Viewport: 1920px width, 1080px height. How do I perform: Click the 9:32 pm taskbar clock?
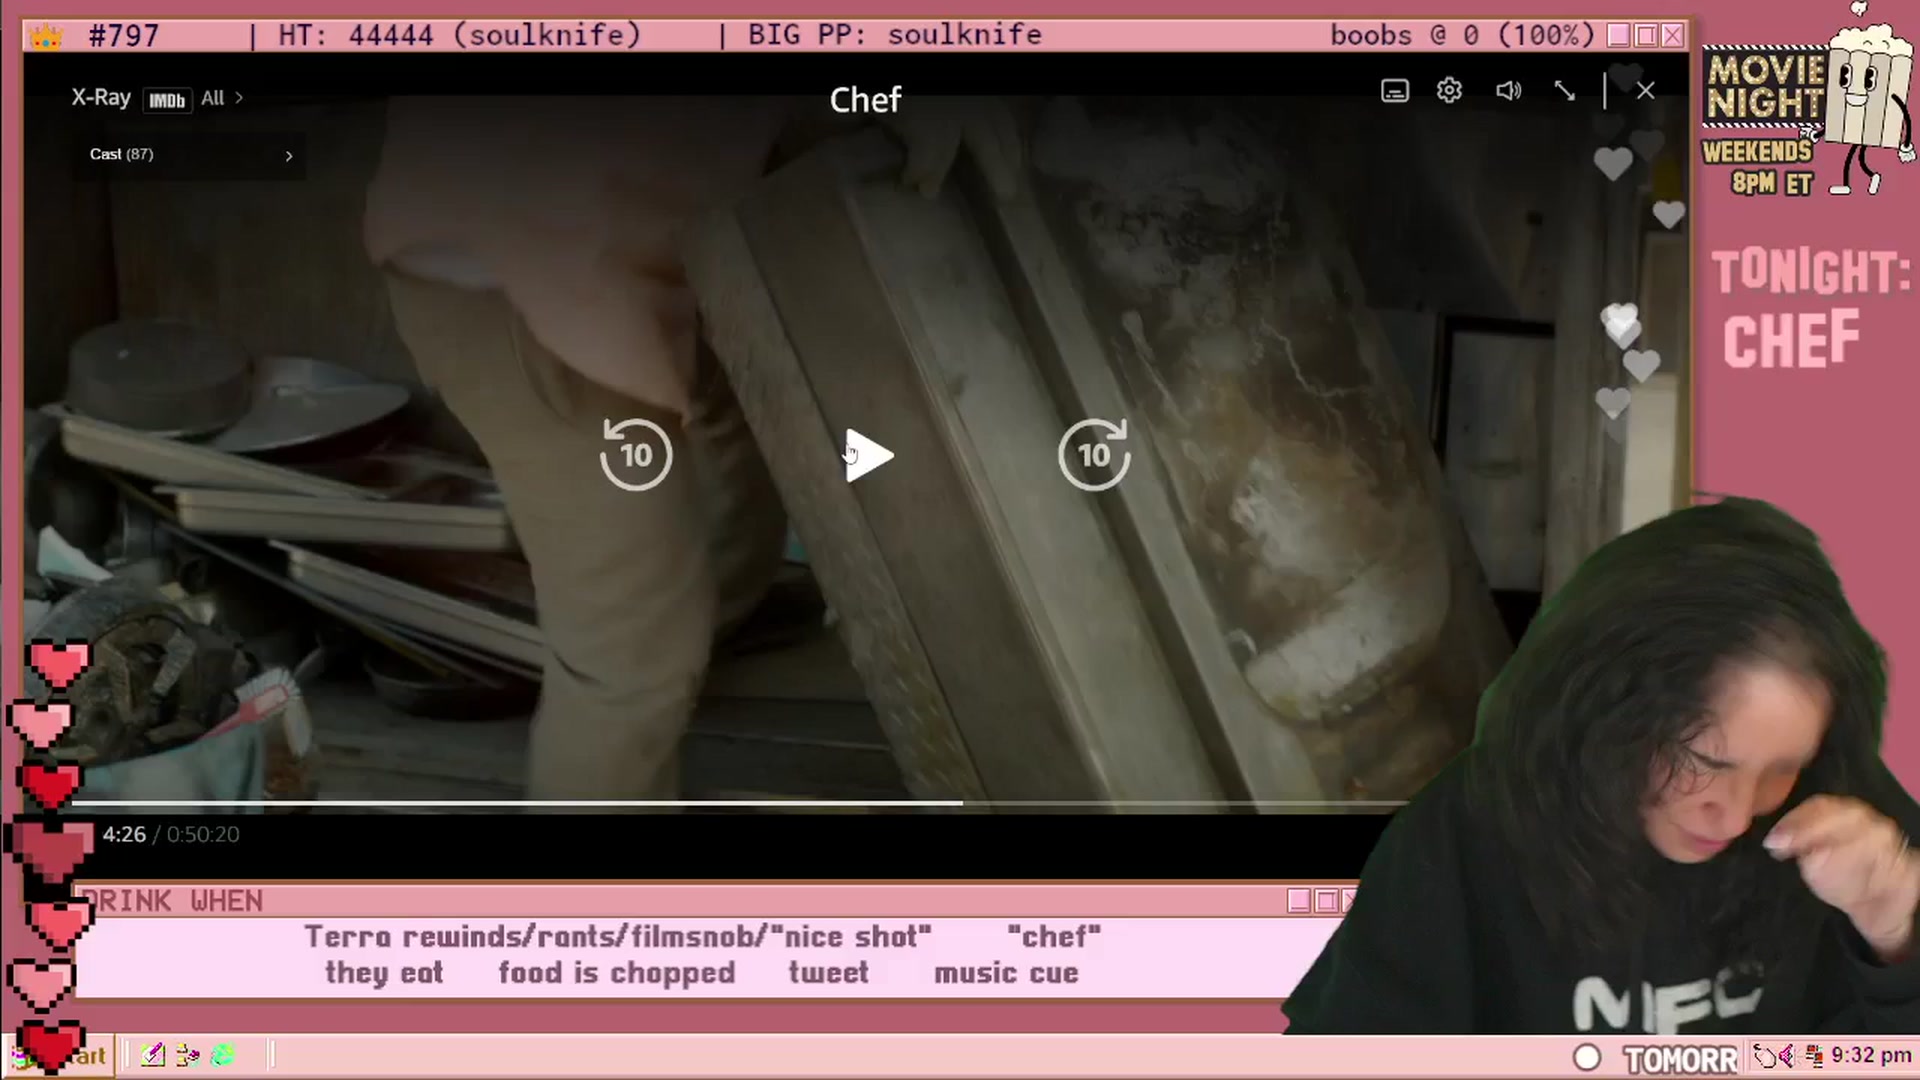[1871, 1056]
